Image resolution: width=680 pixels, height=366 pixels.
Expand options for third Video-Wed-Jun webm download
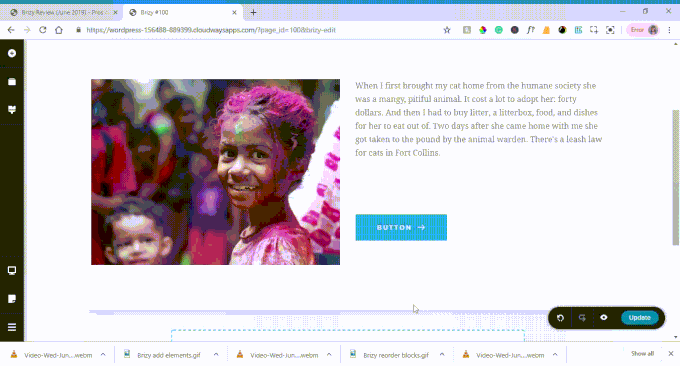tap(555, 355)
